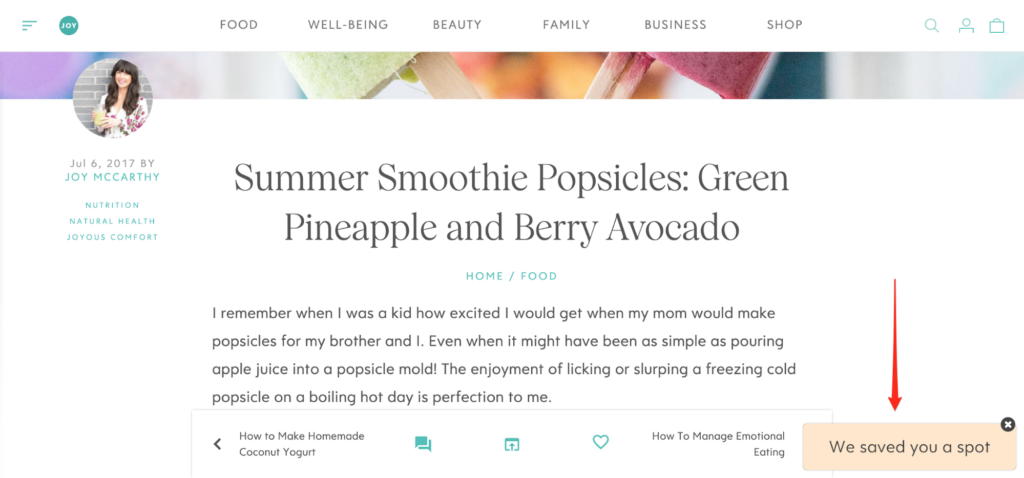Click author link Joy McCarthy

pos(112,177)
